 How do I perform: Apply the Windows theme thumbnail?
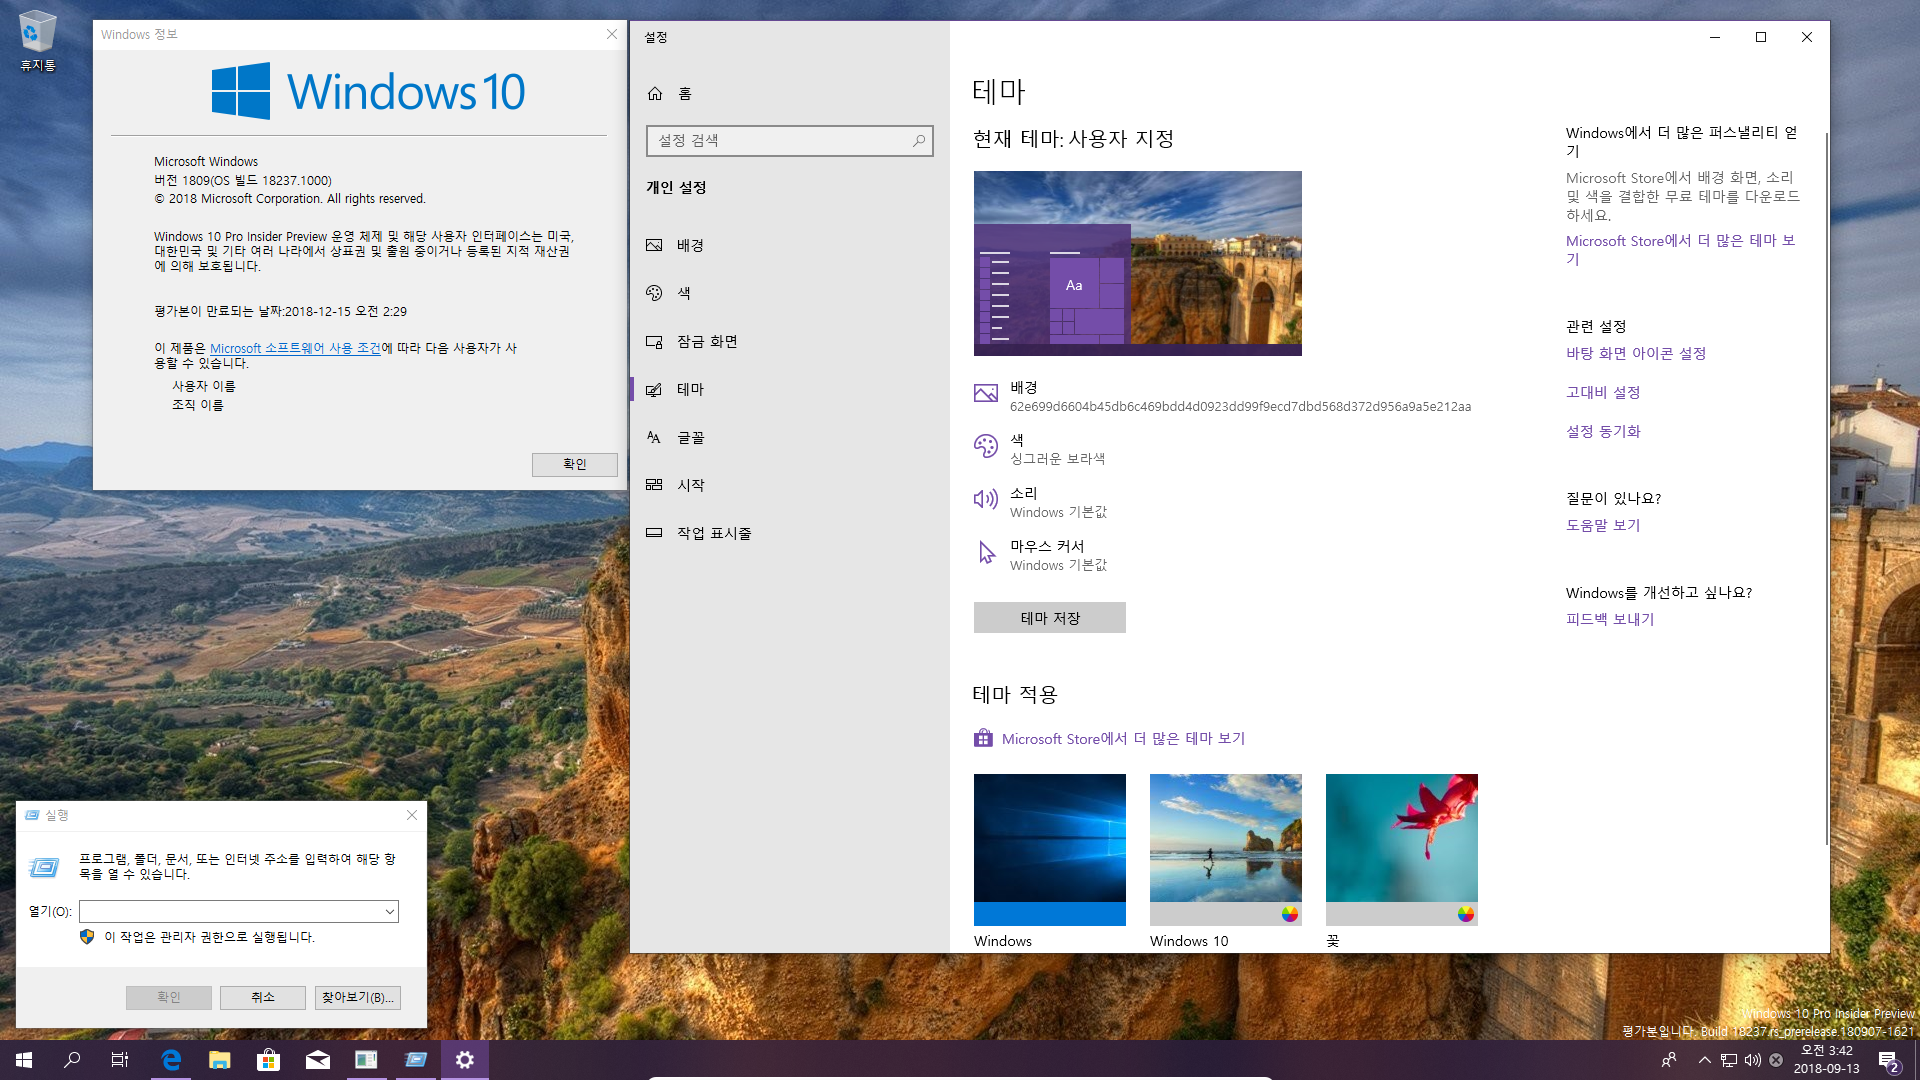(1050, 850)
